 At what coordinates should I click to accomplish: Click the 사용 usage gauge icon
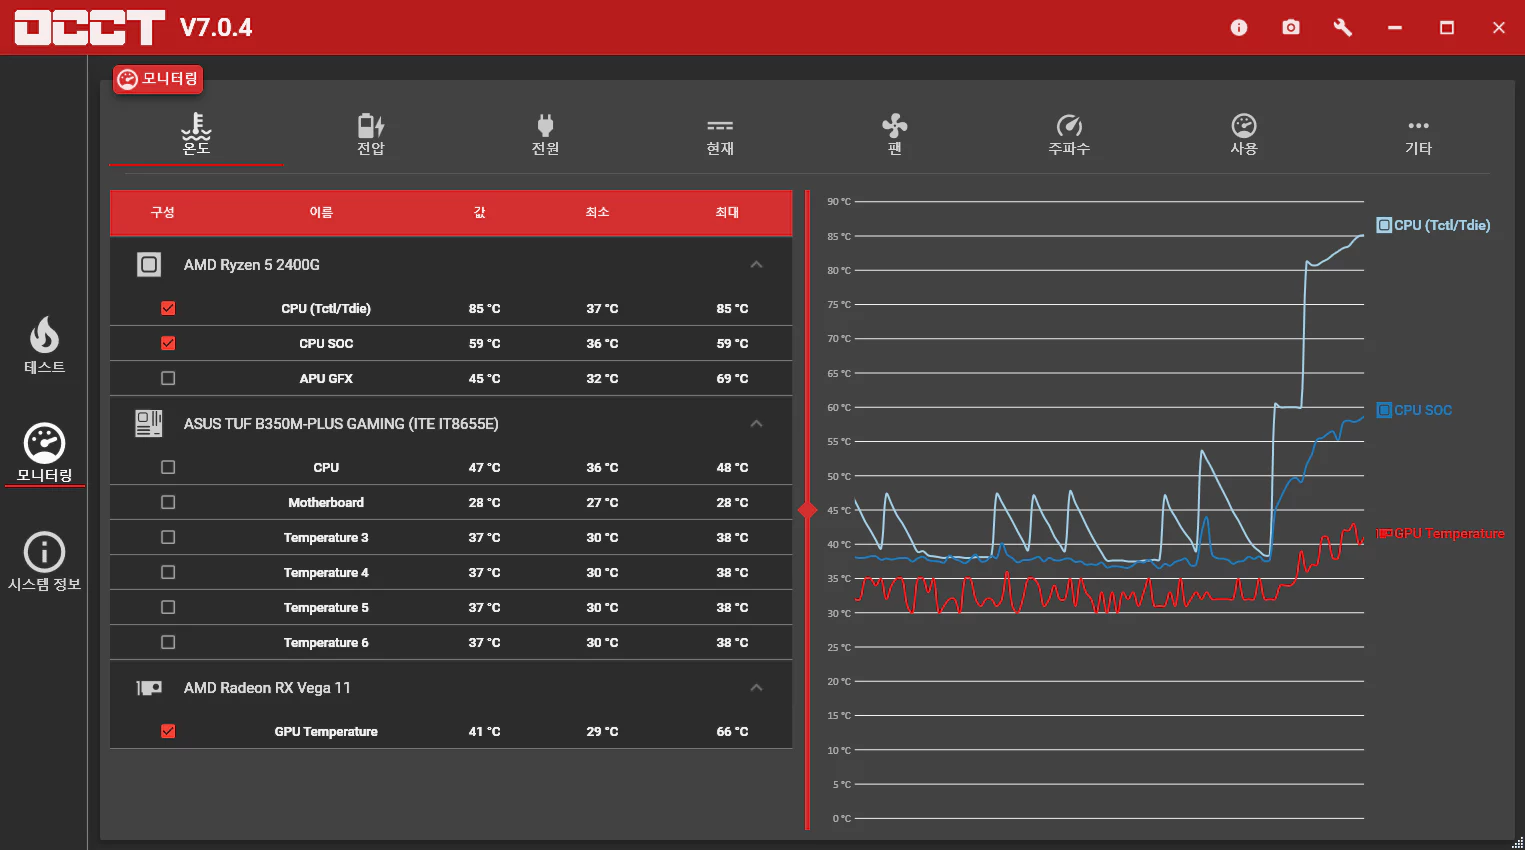(1244, 125)
